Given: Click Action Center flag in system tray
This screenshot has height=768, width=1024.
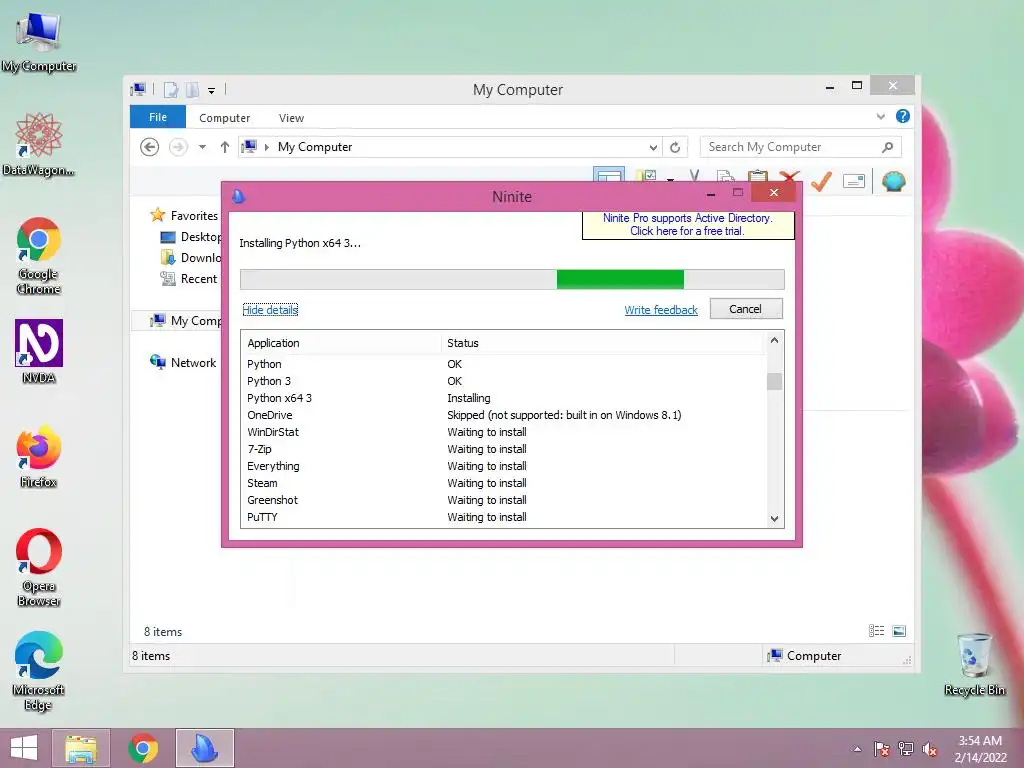Looking at the screenshot, I should [x=881, y=749].
